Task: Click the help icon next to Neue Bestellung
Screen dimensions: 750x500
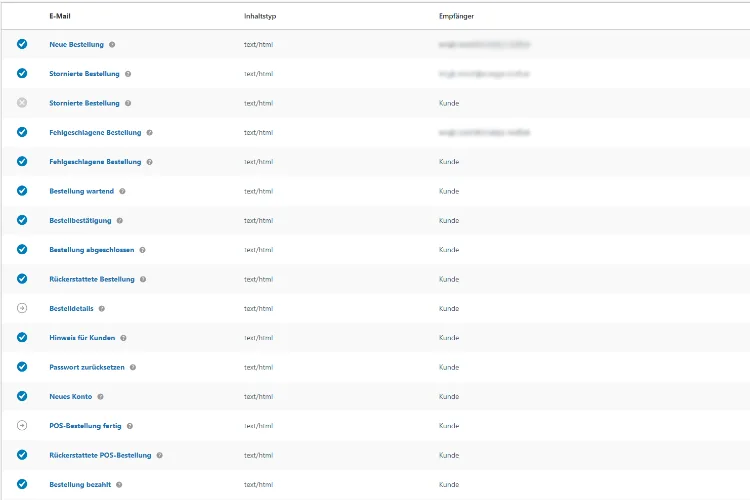Action: pyautogui.click(x=112, y=44)
